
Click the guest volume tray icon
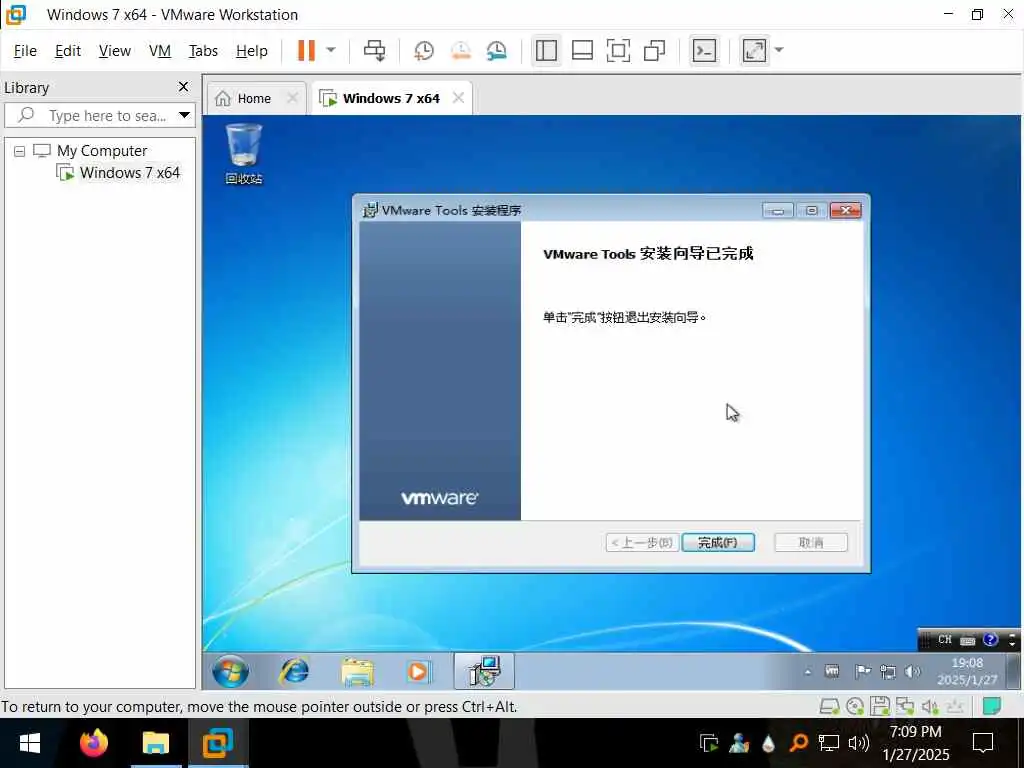click(912, 671)
